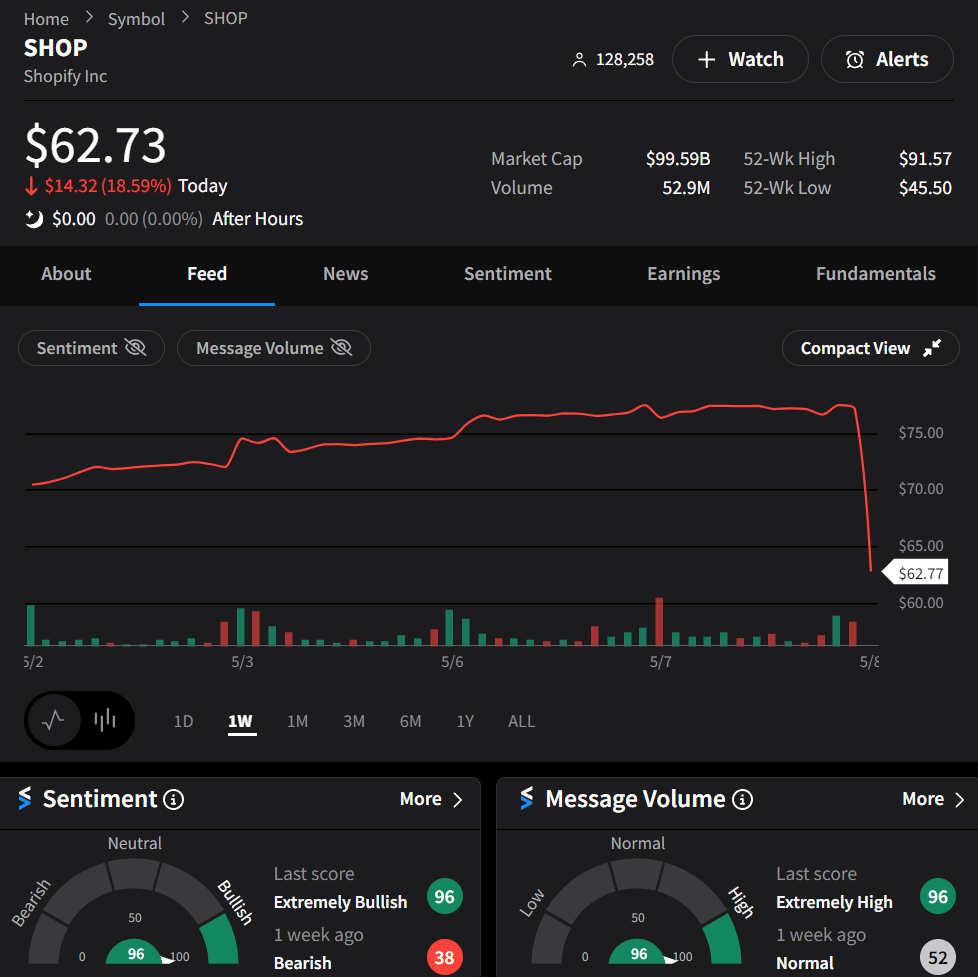The width and height of the screenshot is (978, 977).
Task: Click the watchers person icon beside 128,258
Action: click(x=579, y=60)
